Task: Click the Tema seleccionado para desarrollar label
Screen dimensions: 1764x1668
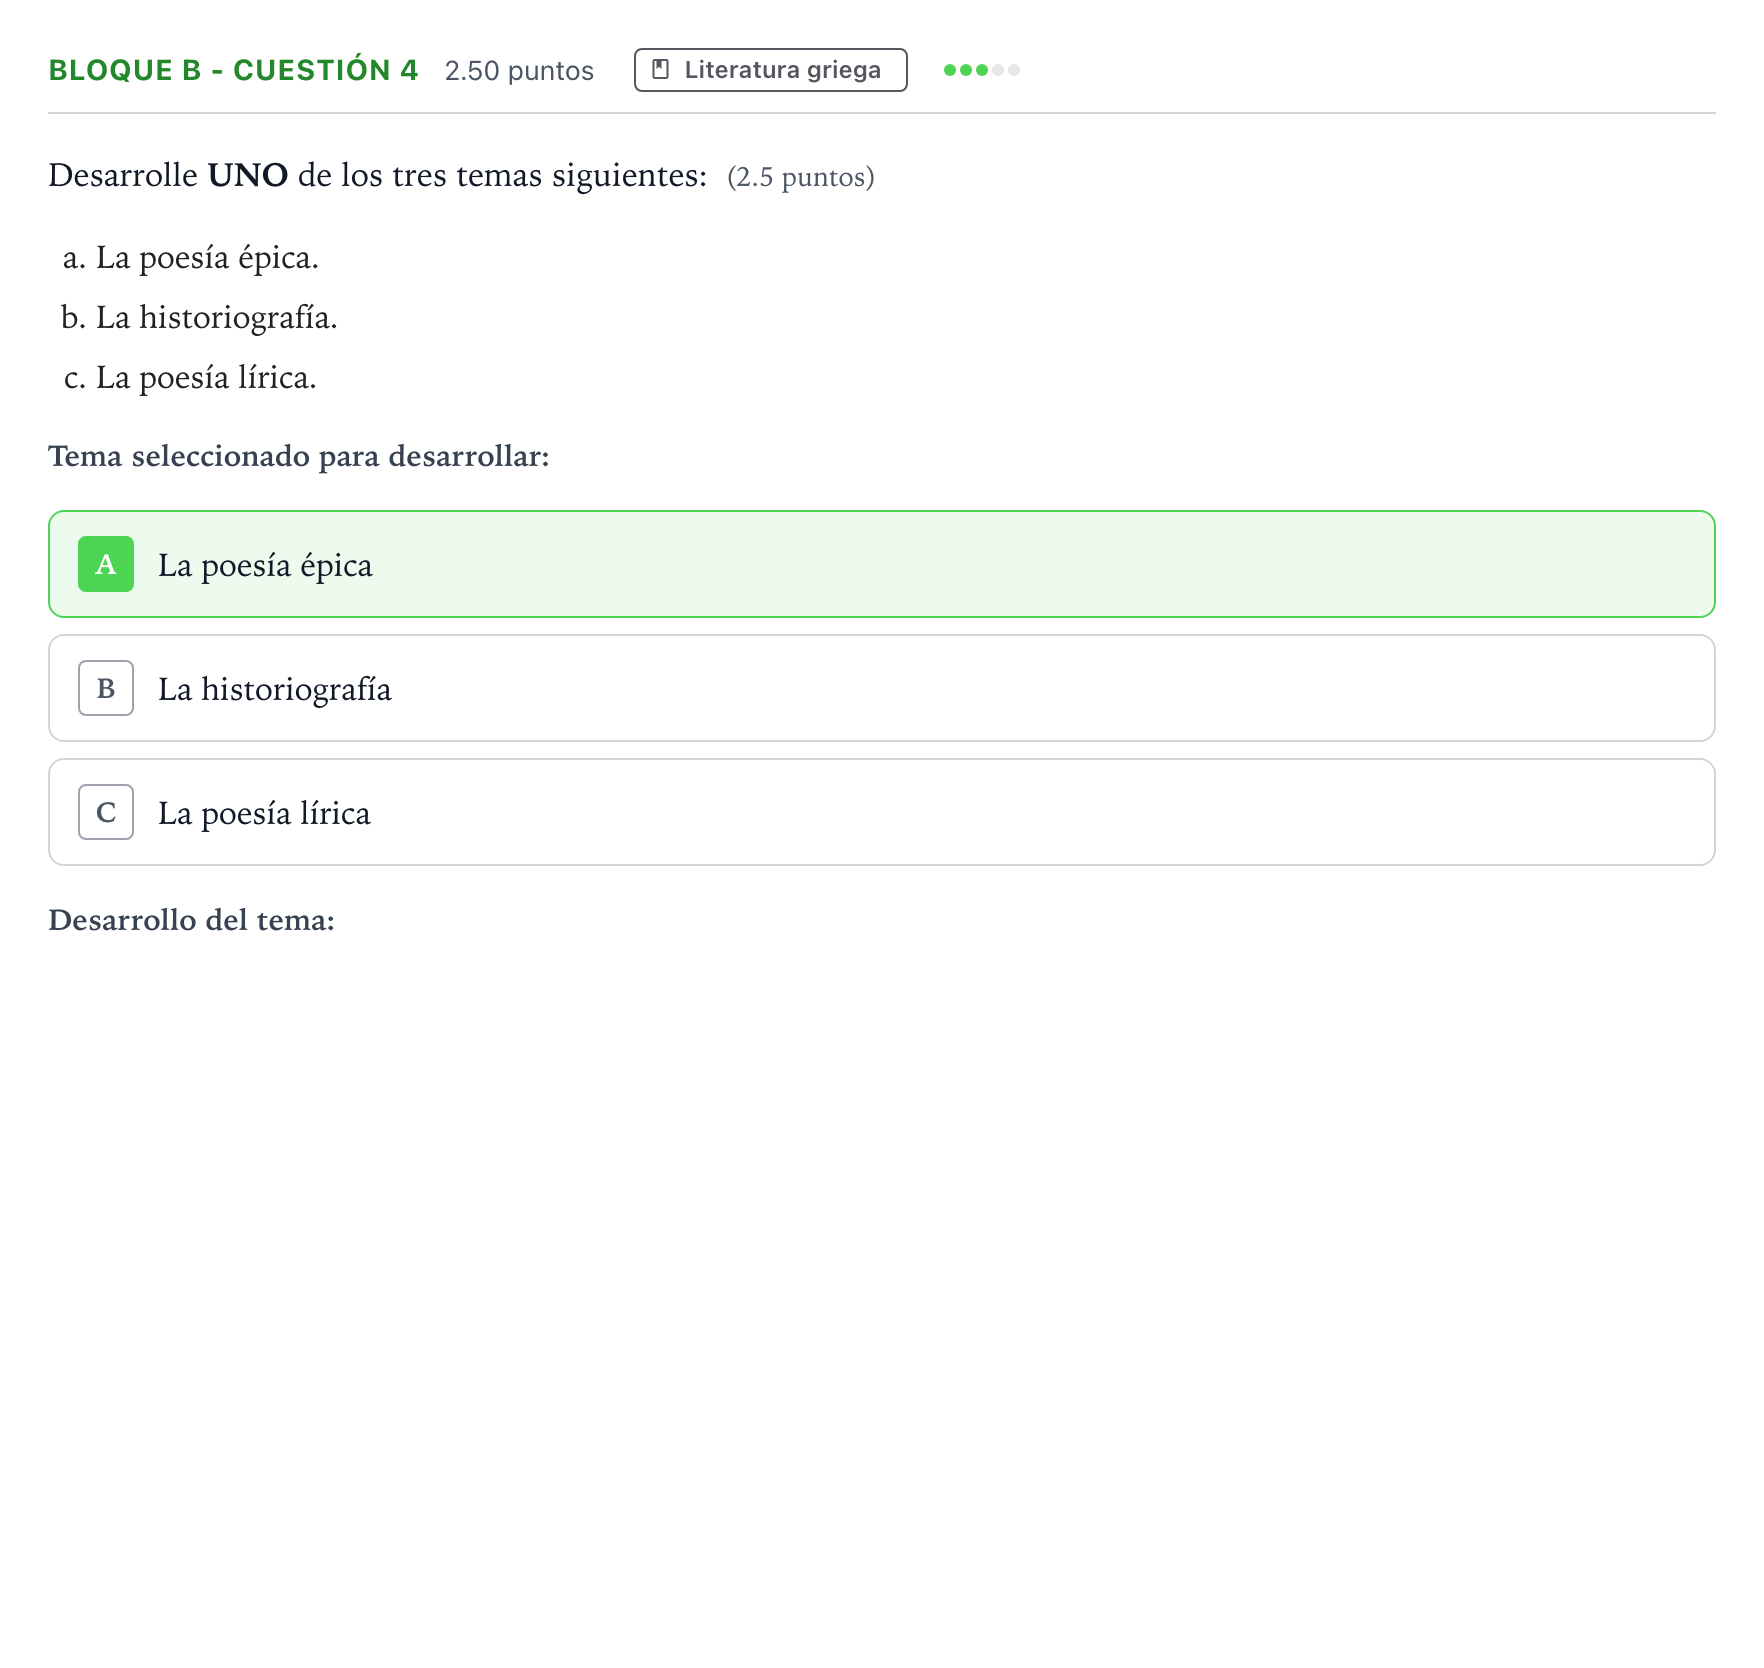Action: click(299, 456)
